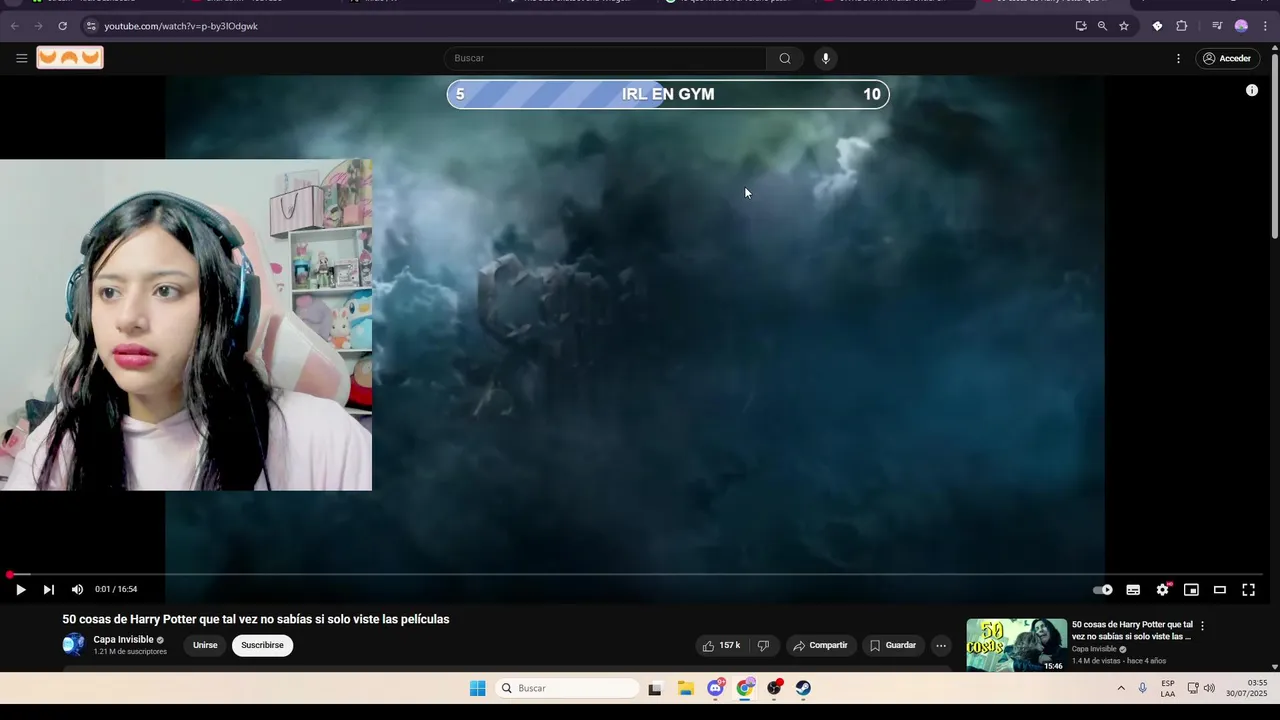Expand the system tray hidden icons
This screenshot has height=720, width=1280.
[1121, 688]
